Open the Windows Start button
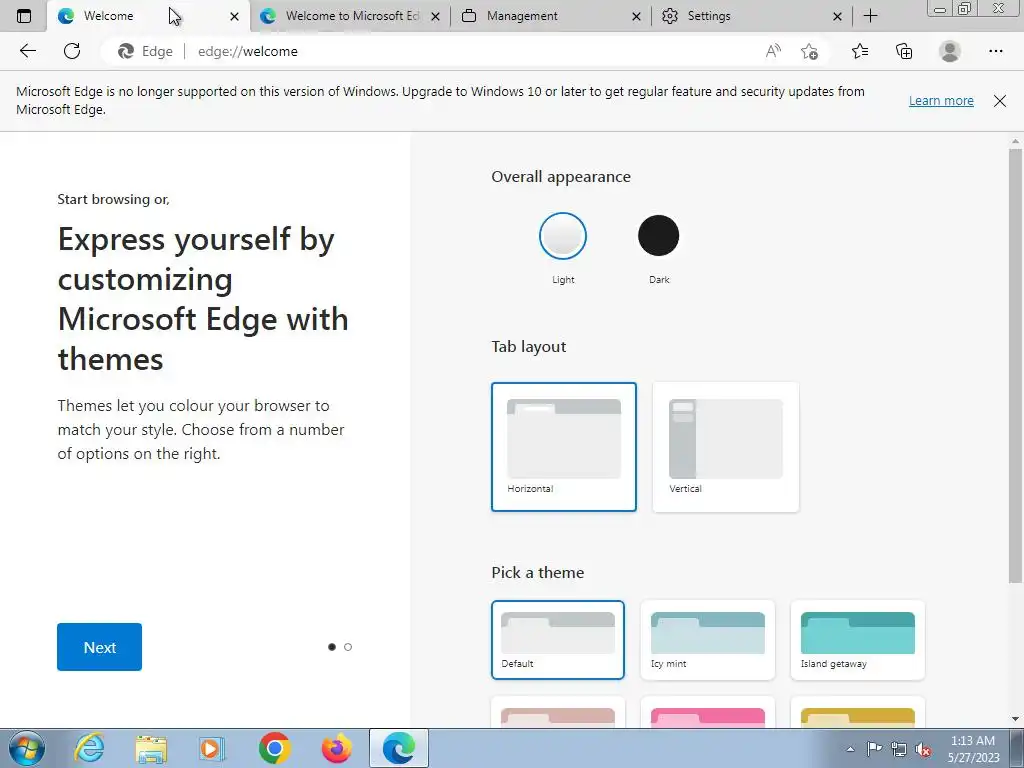 click(x=26, y=748)
